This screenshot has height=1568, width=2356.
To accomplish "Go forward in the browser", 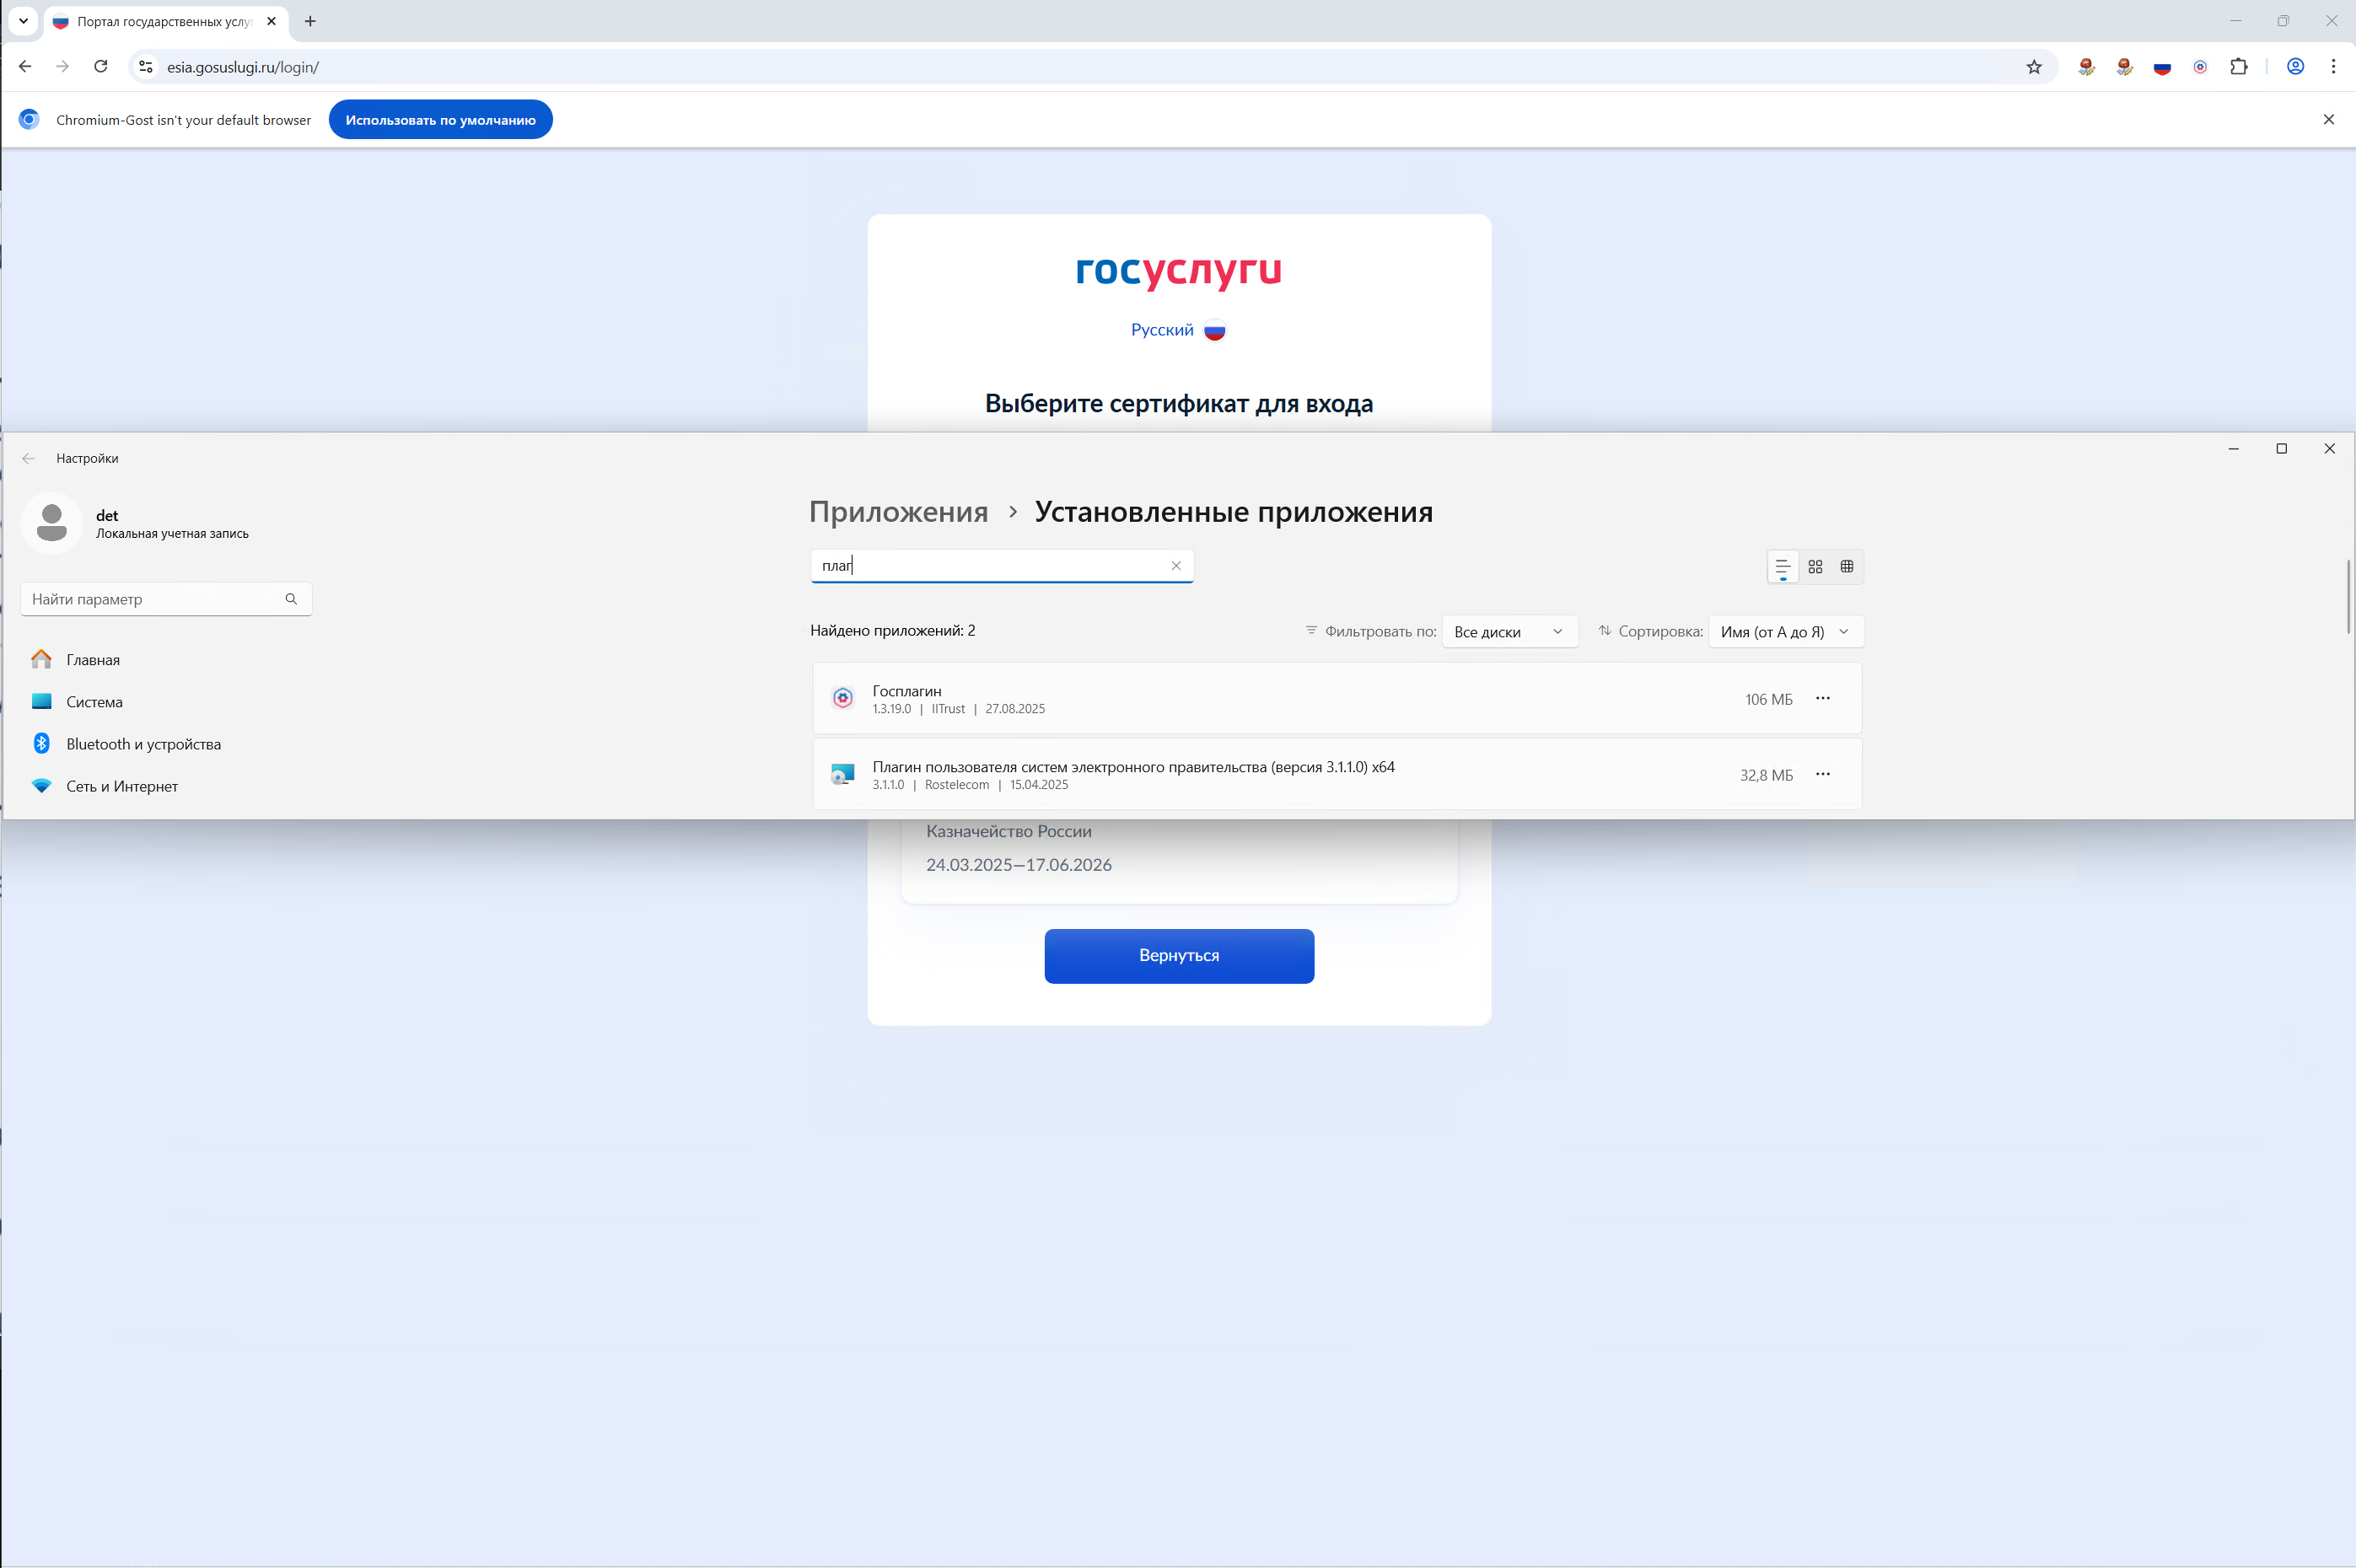I will 63,66.
